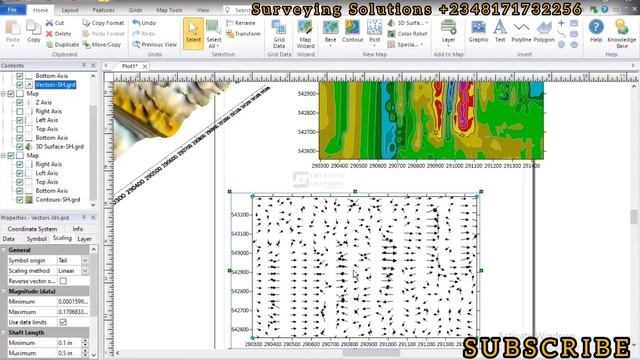Close the Plot1 document tab
The height and width of the screenshot is (360, 640).
click(x=145, y=66)
